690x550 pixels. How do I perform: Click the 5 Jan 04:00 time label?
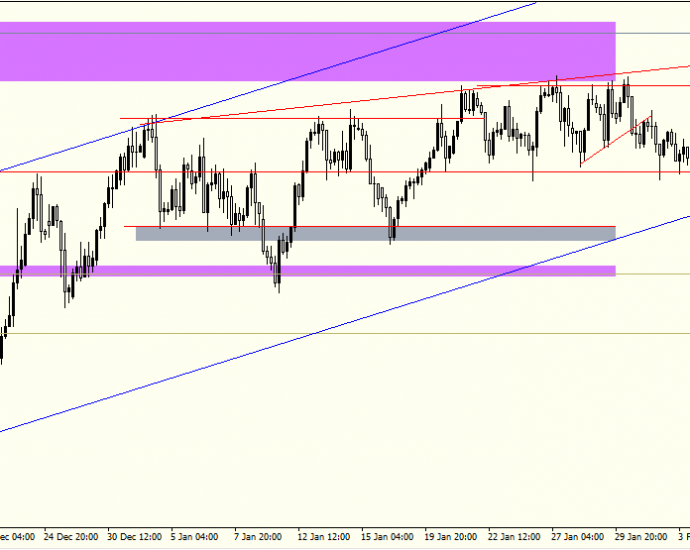194,537
